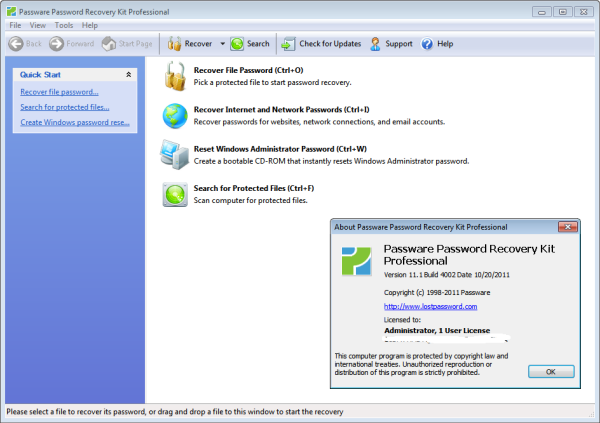600x423 pixels.
Task: Click 'Pick a protected file to start password recovery.'
Action: tap(272, 82)
